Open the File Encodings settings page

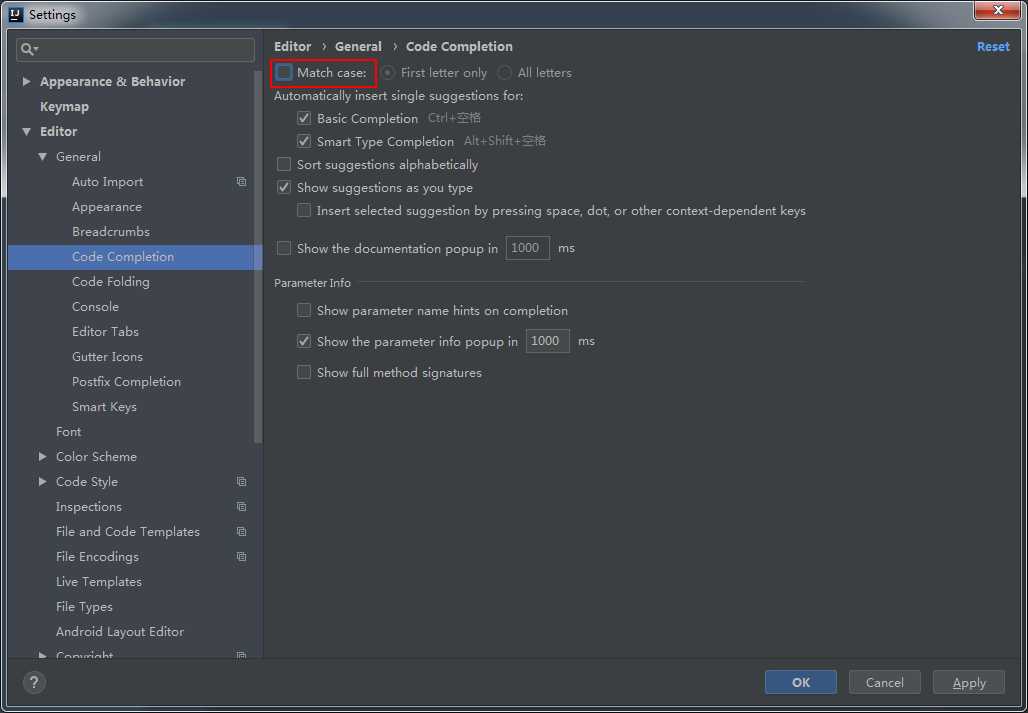pos(97,556)
